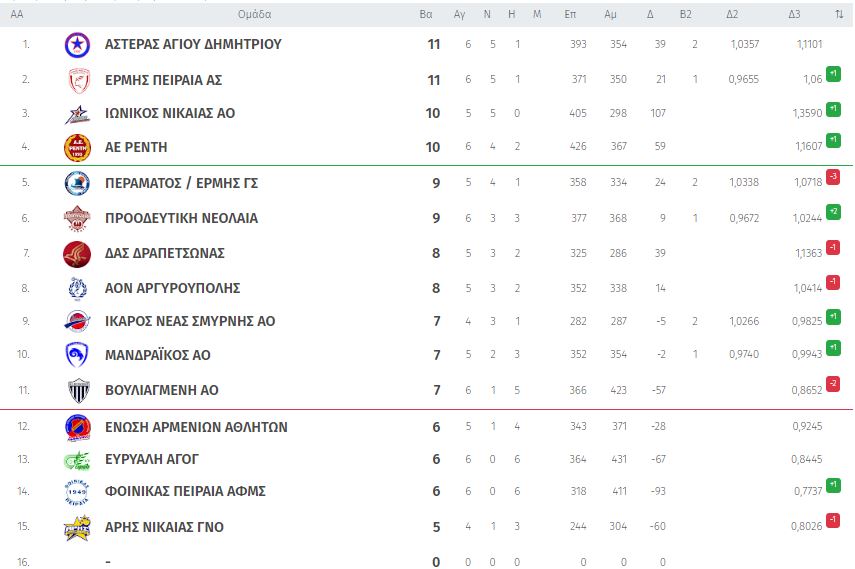Click the red -3 position change badge
Image resolution: width=855 pixels, height=569 pixels.
click(832, 177)
